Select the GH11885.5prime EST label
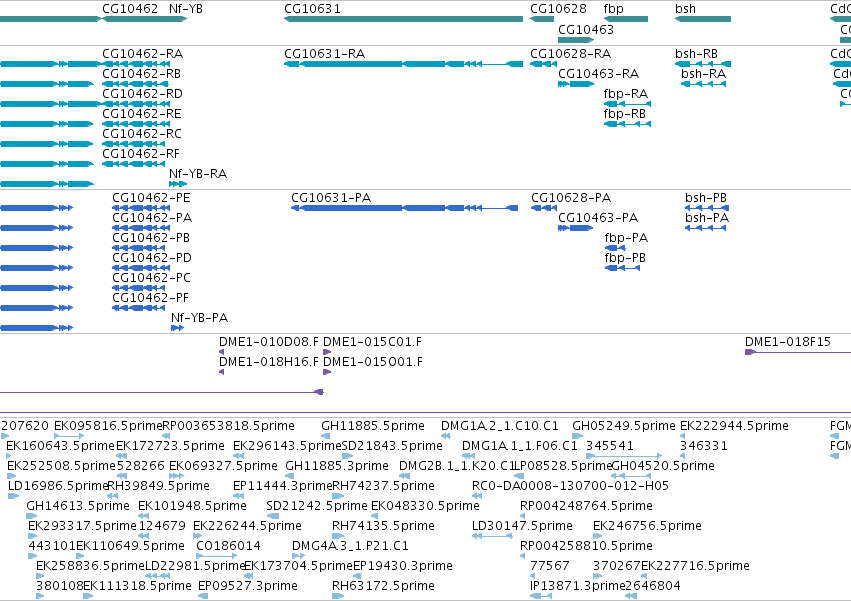The height and width of the screenshot is (601, 851). (373, 426)
